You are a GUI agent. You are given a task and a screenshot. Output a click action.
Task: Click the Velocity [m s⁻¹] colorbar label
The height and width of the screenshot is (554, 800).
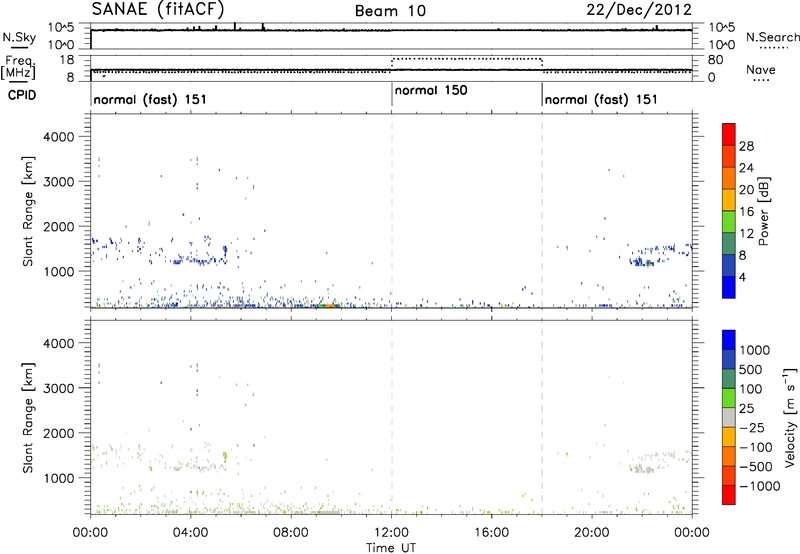[x=790, y=417]
